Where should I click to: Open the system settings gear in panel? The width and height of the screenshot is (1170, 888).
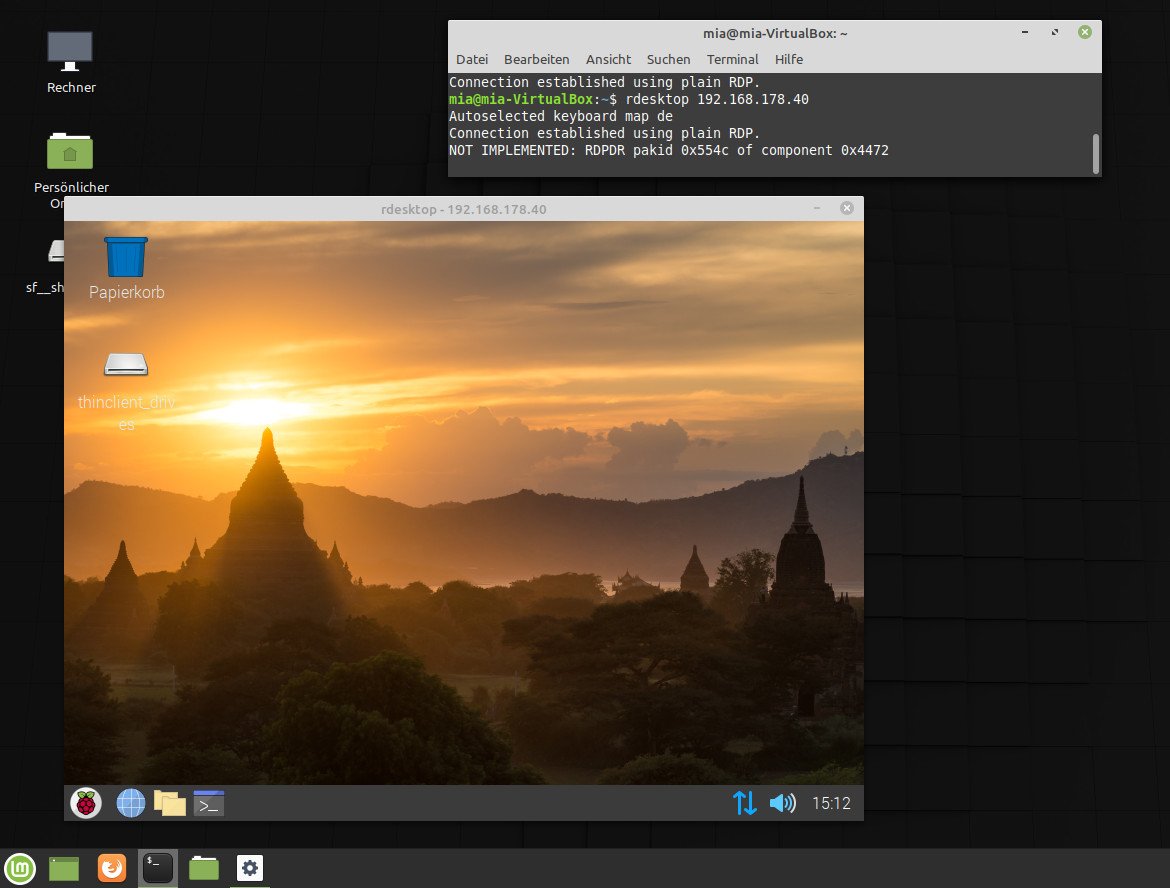point(250,869)
